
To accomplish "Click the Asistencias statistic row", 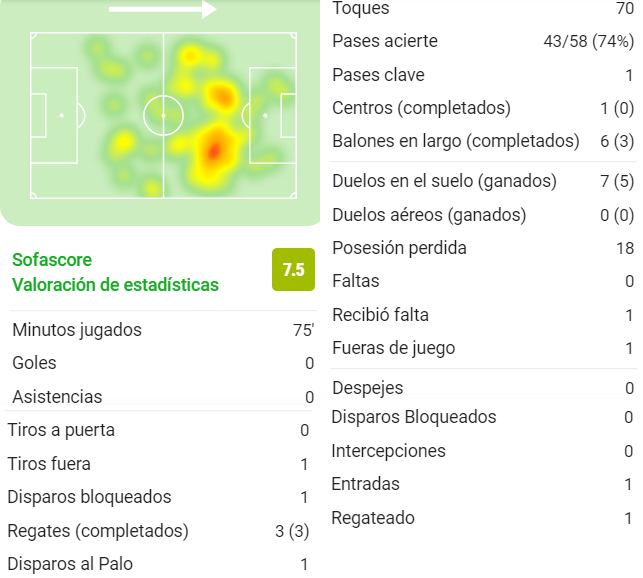I will [163, 397].
